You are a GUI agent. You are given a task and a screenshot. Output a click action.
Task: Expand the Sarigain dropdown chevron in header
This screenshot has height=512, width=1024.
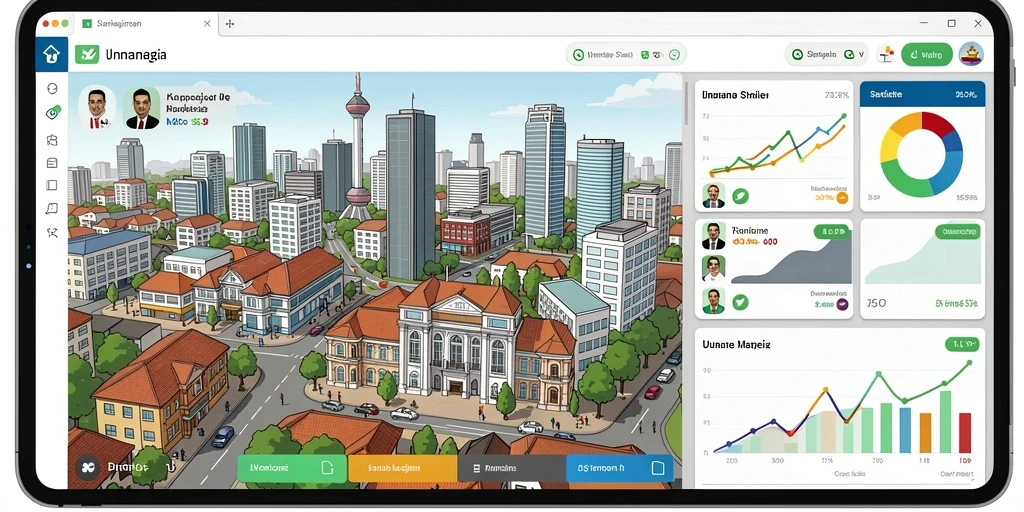pyautogui.click(x=861, y=55)
